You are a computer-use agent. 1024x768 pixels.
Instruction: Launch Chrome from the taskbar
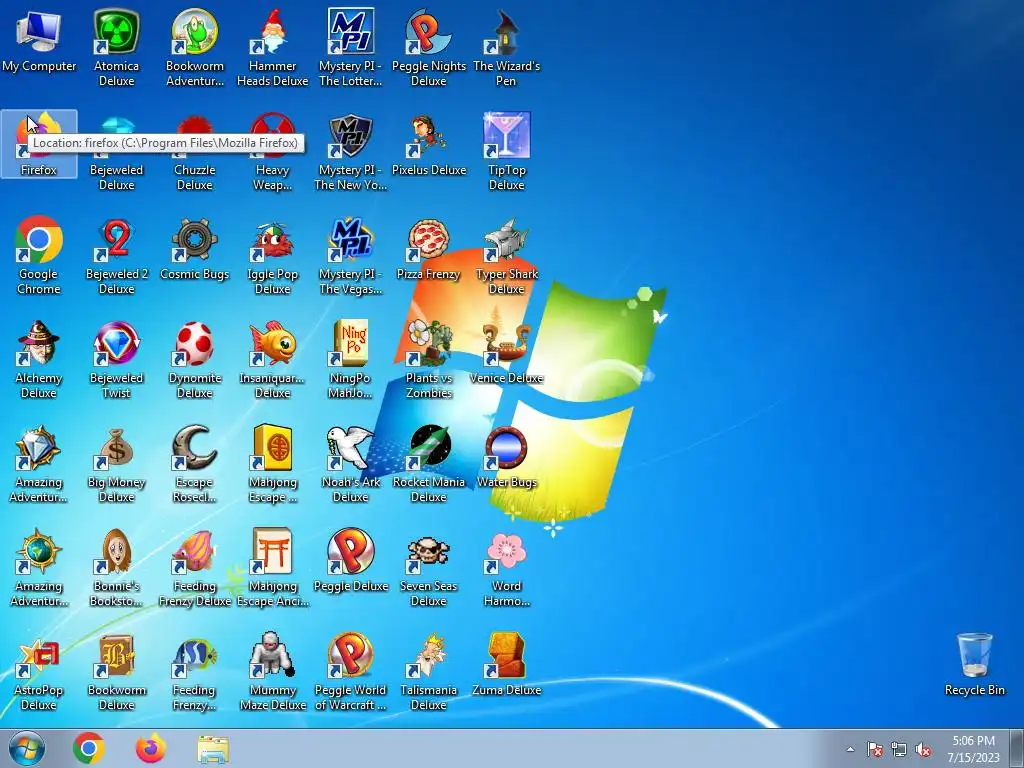(x=89, y=748)
